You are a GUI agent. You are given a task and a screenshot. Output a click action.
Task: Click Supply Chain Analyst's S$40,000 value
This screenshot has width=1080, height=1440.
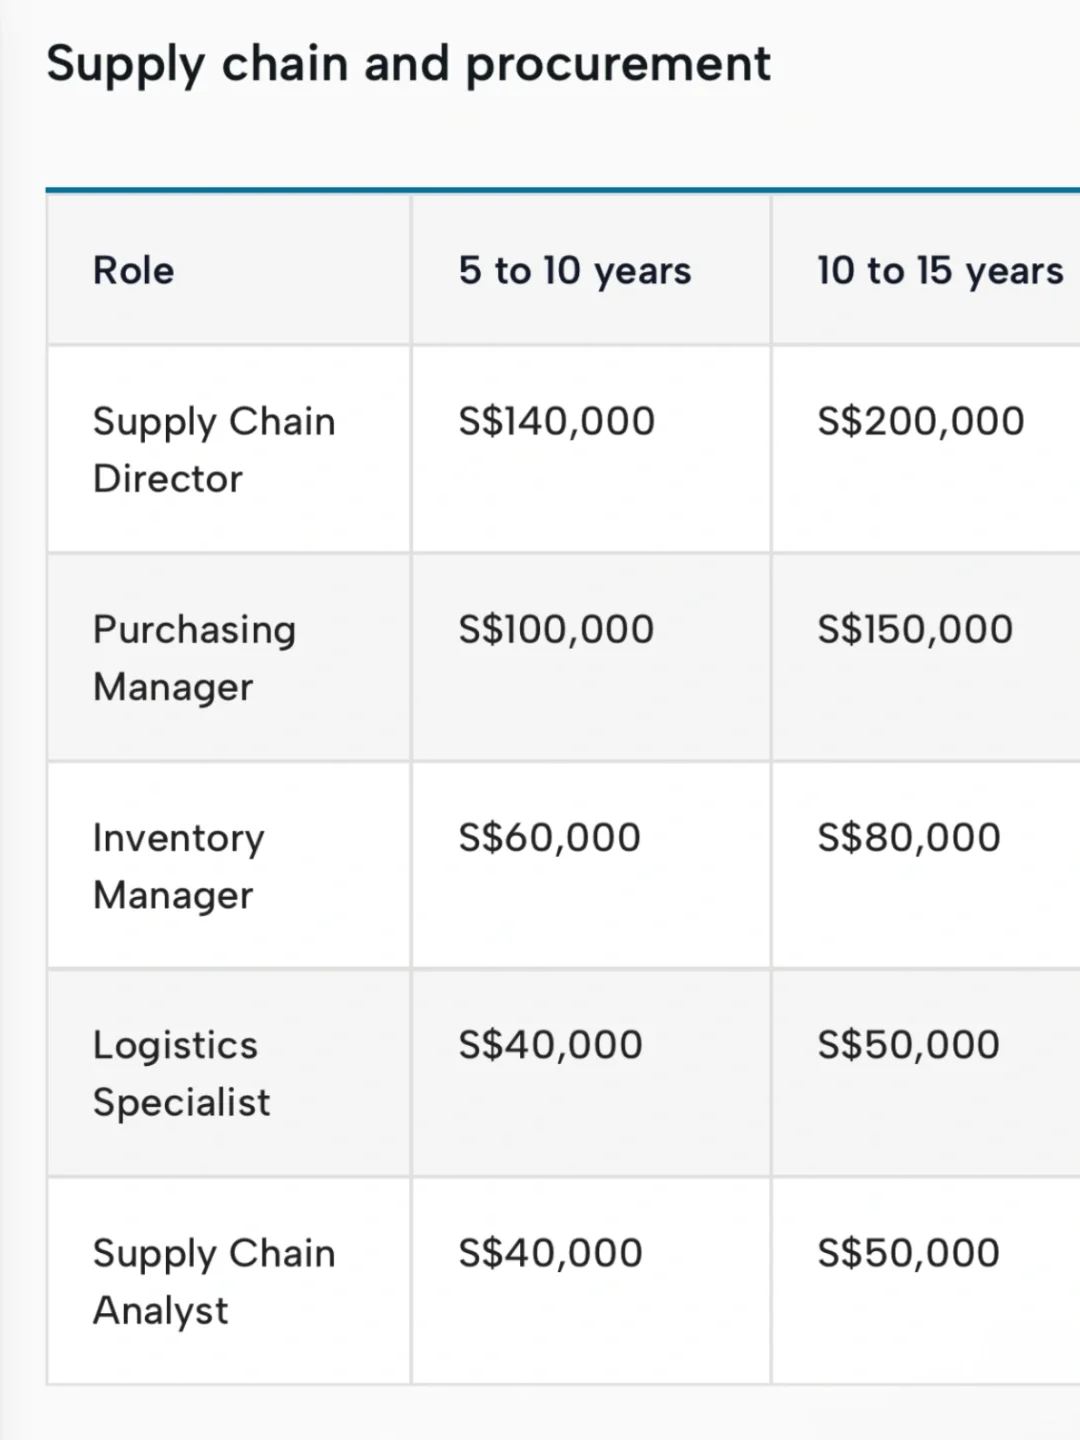coord(550,1253)
